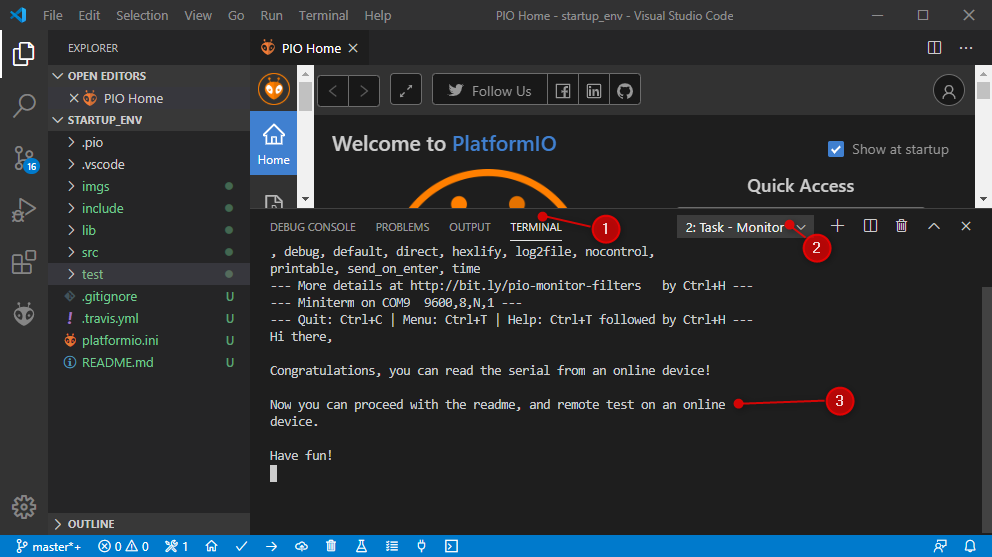Click PlatformIO Home icon in status bar

pos(211,546)
